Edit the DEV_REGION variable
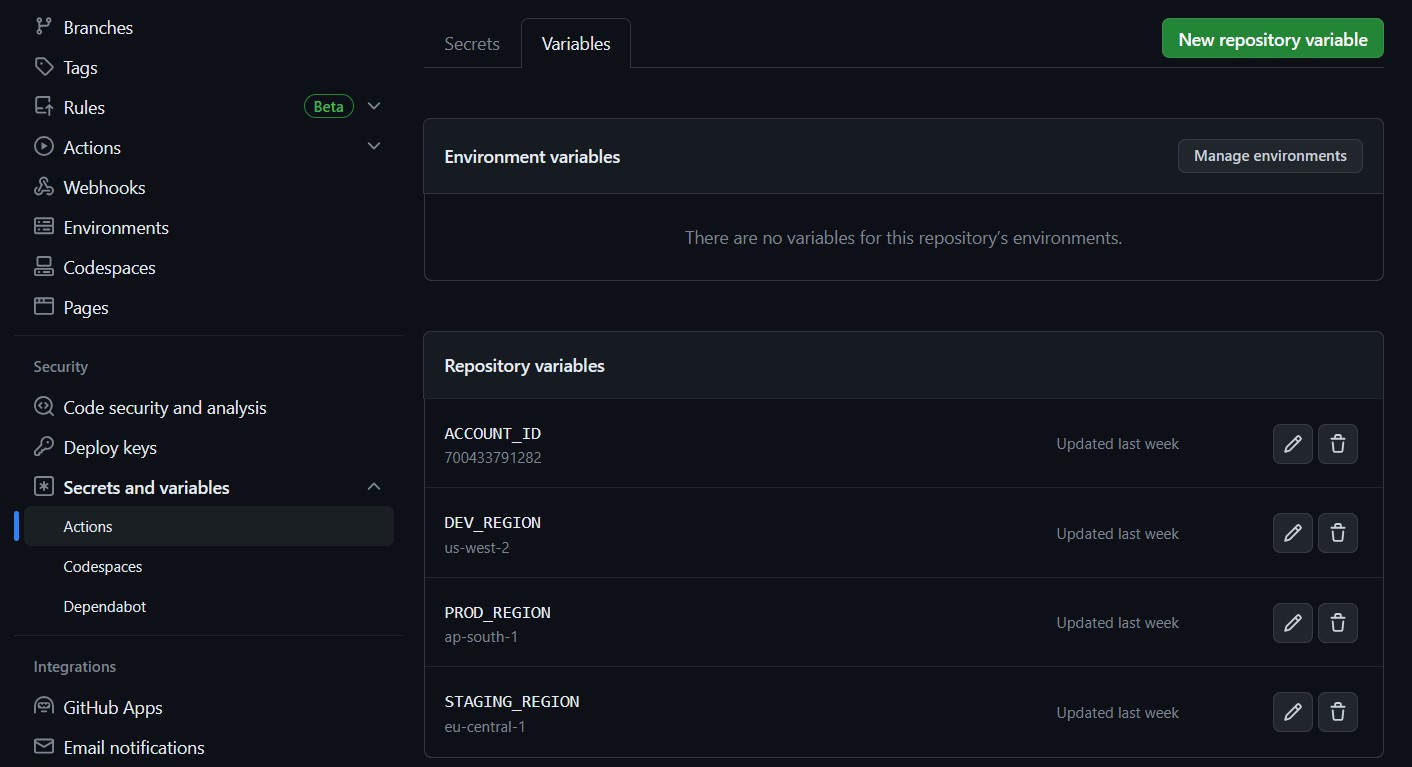 pyautogui.click(x=1292, y=534)
